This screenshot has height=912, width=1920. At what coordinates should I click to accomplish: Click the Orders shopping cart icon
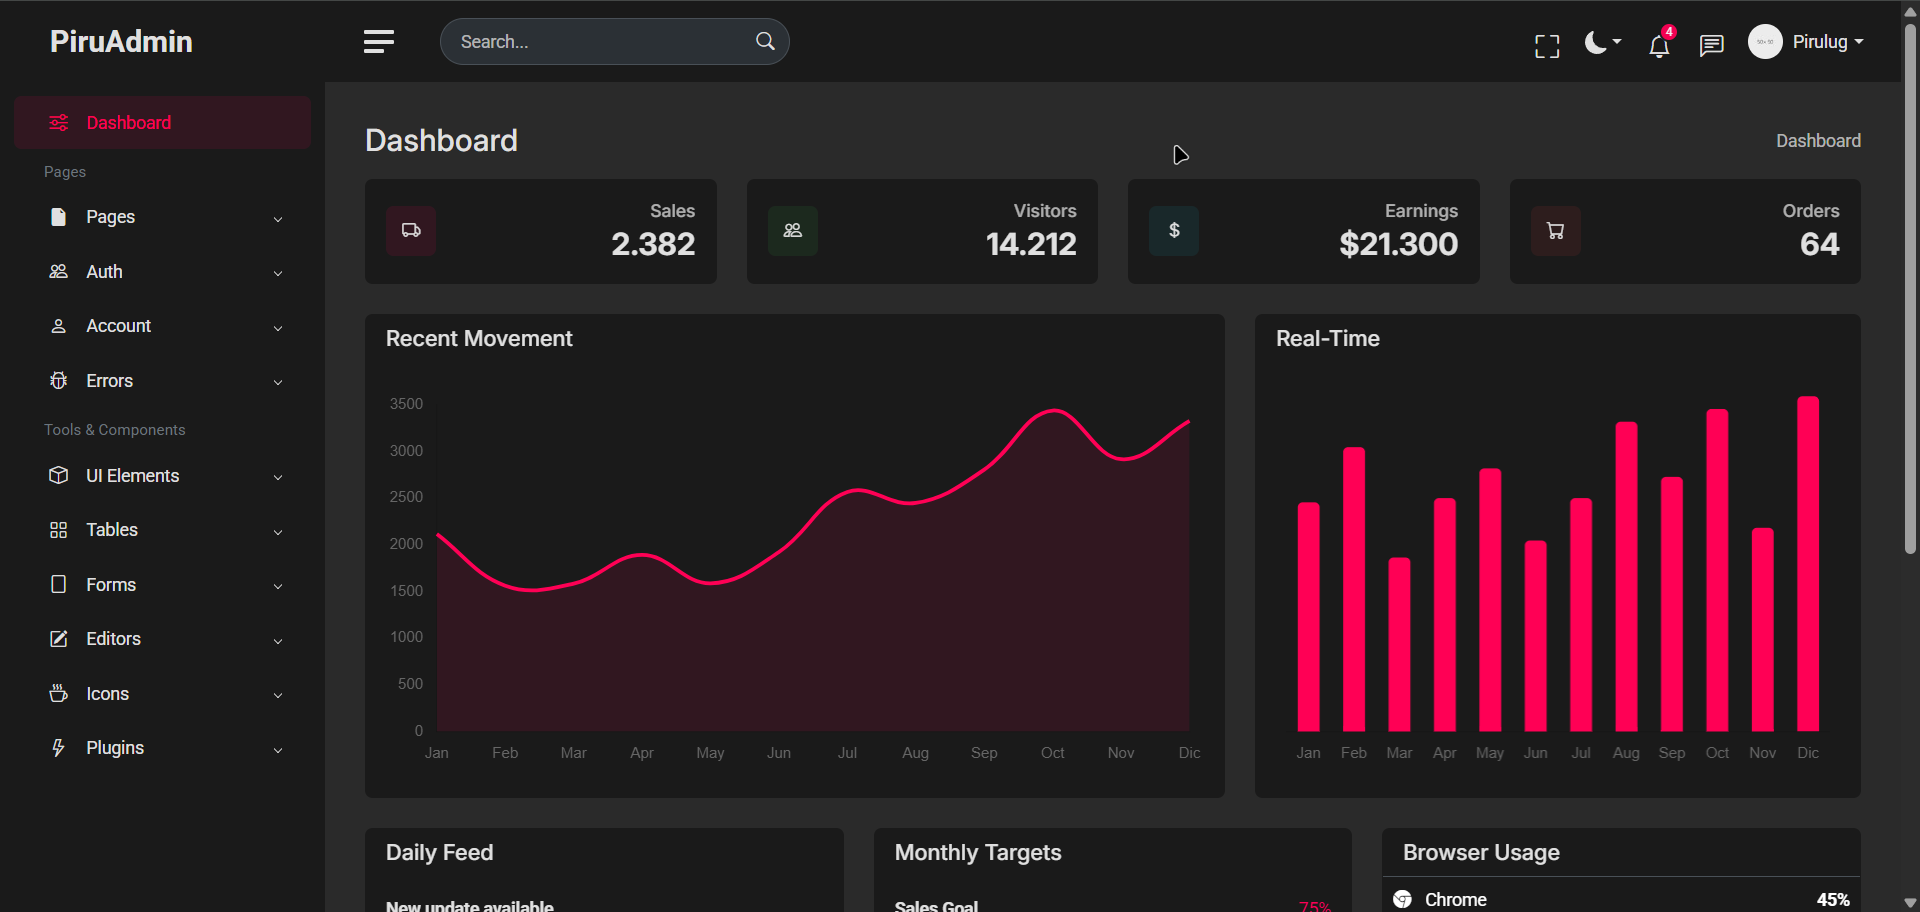(x=1556, y=231)
